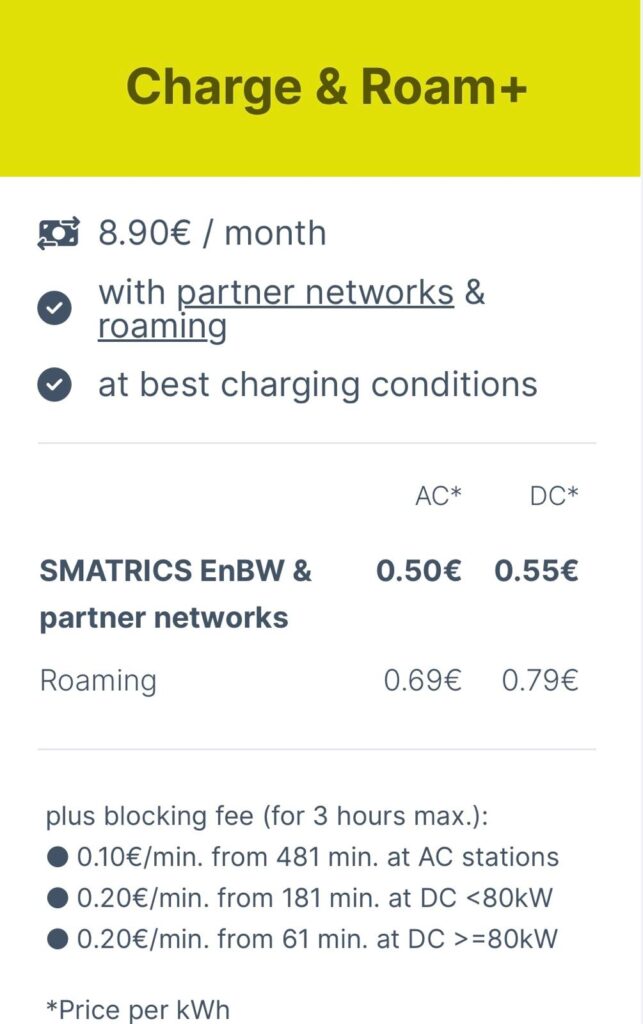Screen dimensions: 643x1024
Task: Select the Charge & Roam+ plan header
Action: [x=320, y=88]
